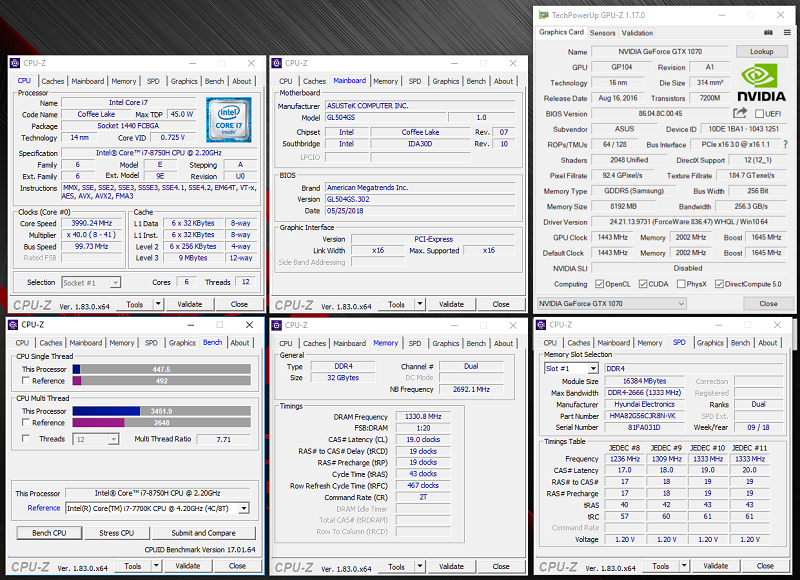
Task: Click the NB Frequency value 2692.1 MHz
Action: [x=471, y=389]
